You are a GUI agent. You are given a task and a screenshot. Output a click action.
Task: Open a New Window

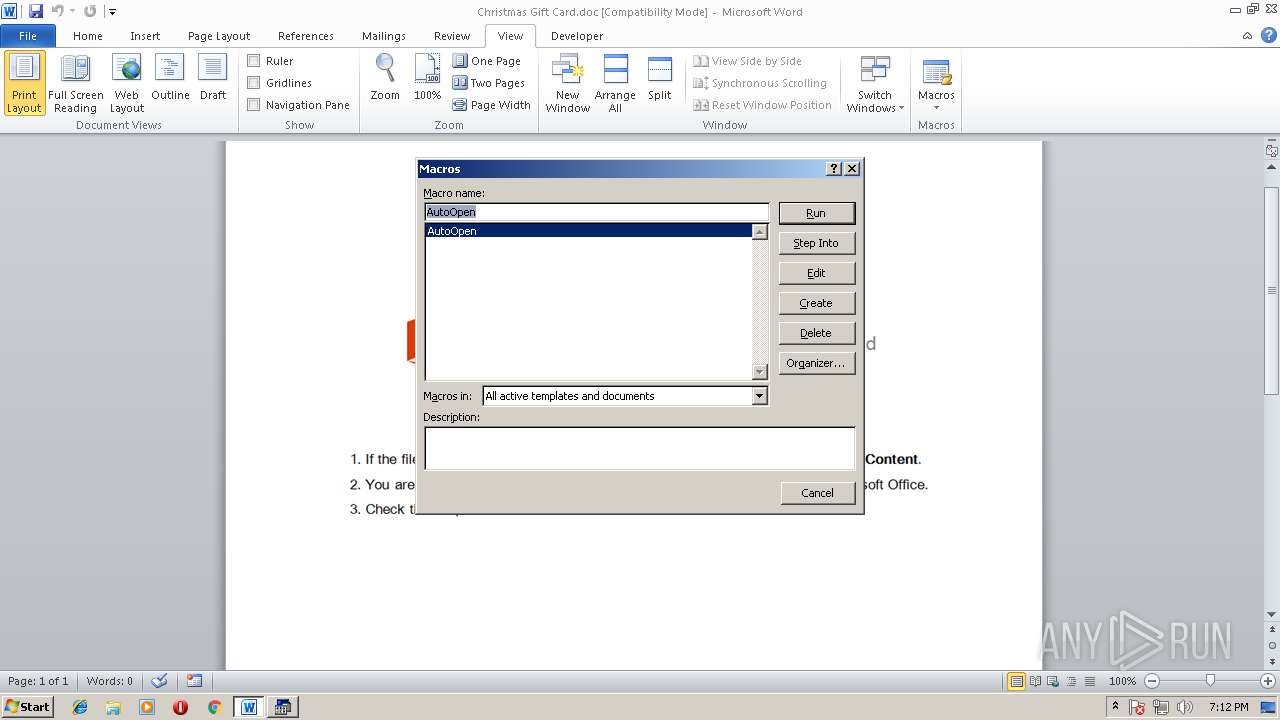tap(567, 84)
